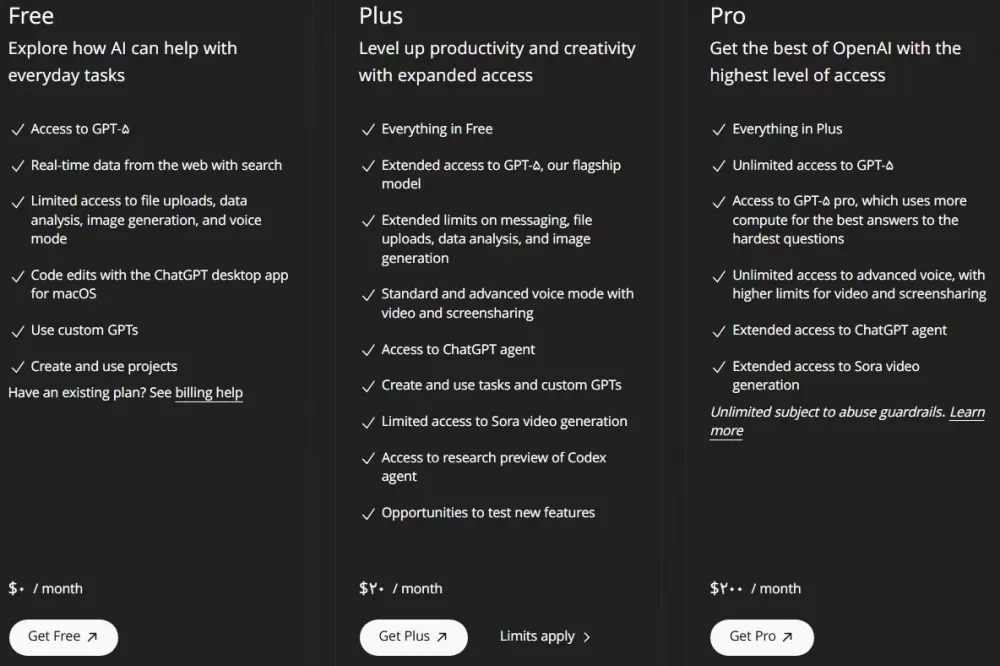1000x666 pixels.
Task: Select the Pro plan heading
Action: click(728, 16)
